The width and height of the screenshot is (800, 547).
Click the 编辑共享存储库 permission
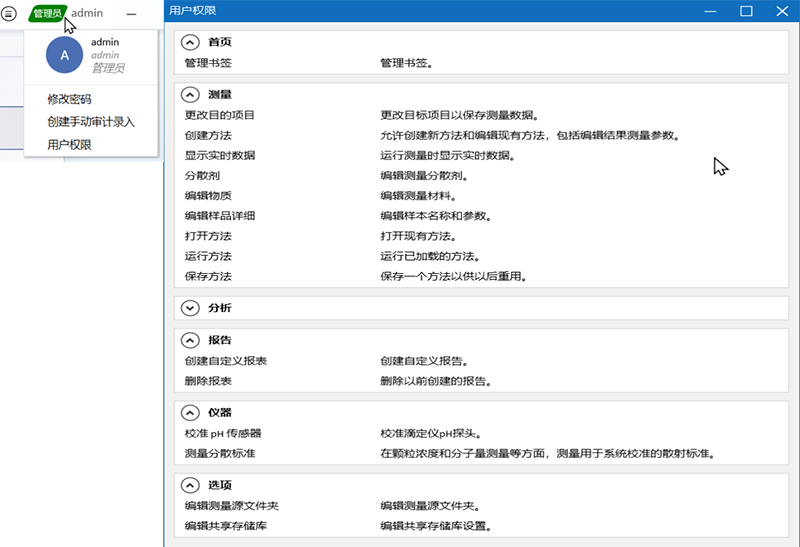[226, 526]
